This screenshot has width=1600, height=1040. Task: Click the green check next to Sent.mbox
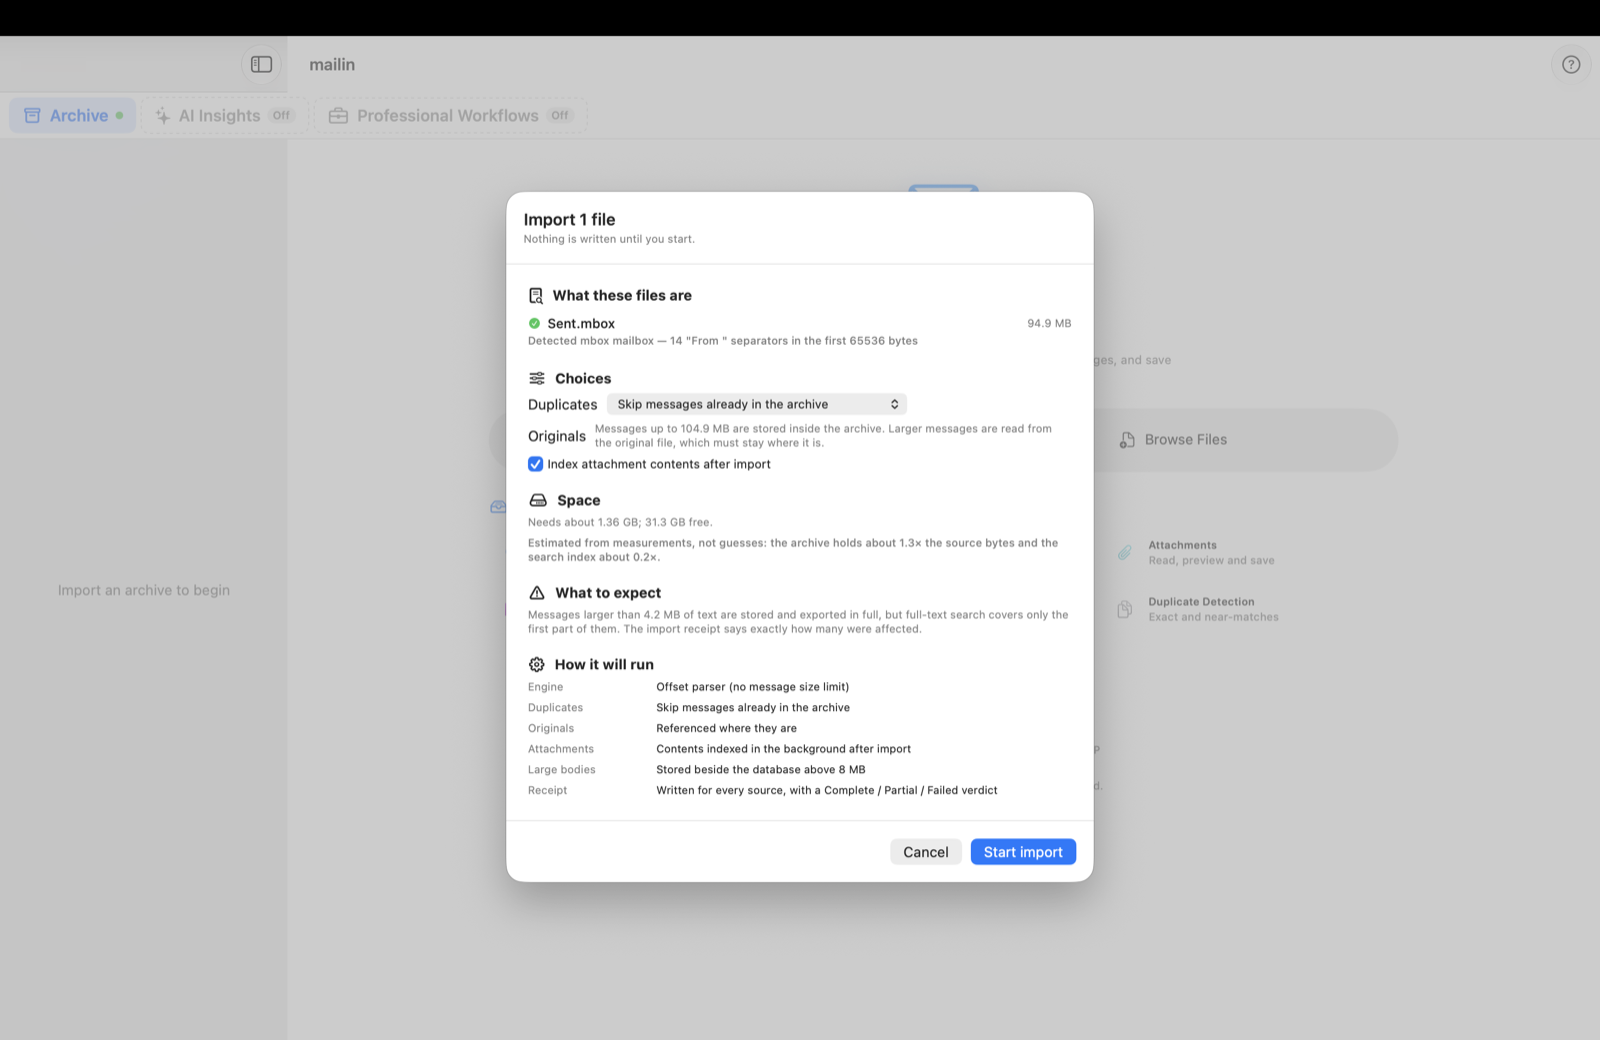tap(534, 323)
